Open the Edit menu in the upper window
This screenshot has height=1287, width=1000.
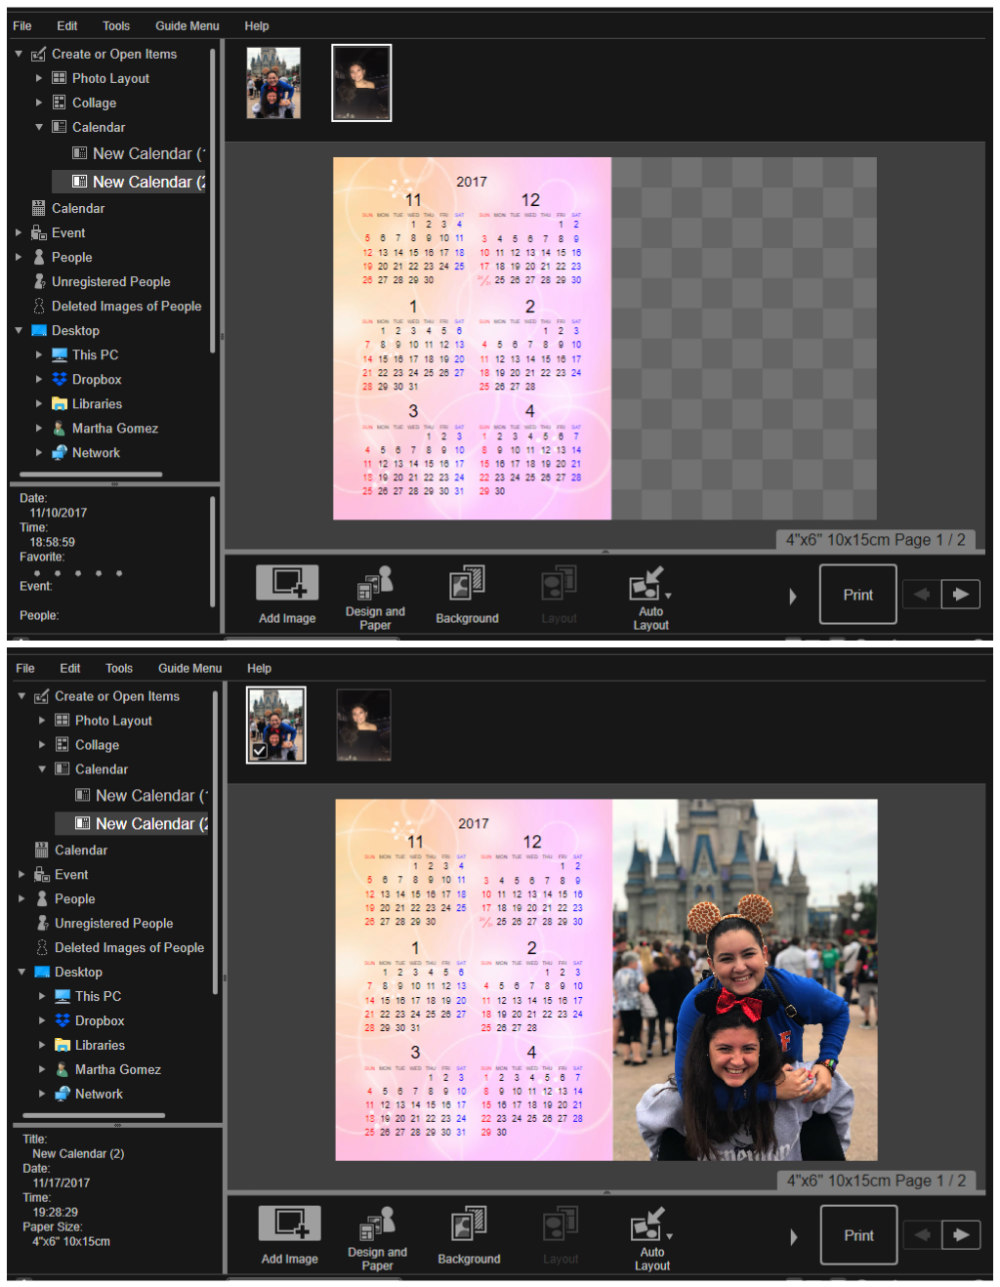(x=67, y=26)
